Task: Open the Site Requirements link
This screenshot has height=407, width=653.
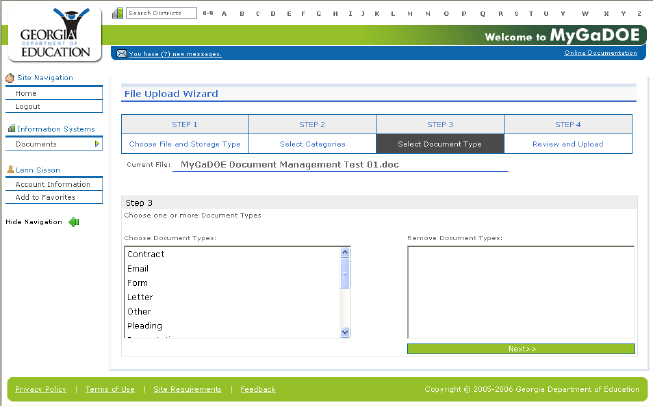Action: tap(187, 389)
